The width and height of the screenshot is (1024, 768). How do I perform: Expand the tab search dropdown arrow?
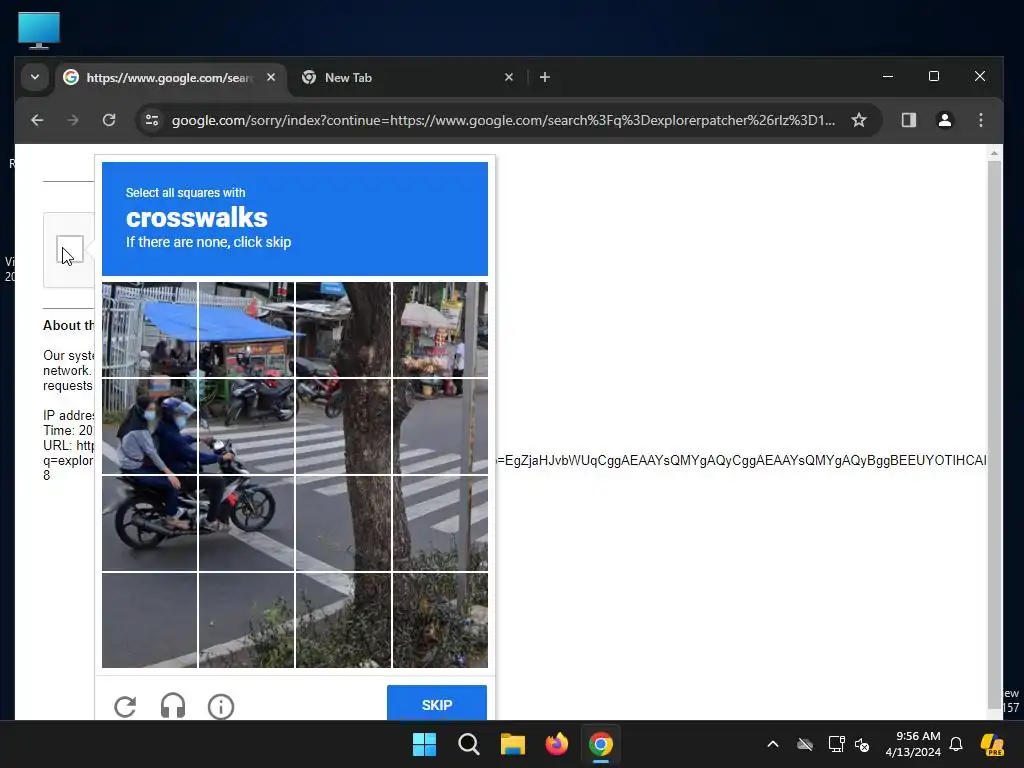[35, 77]
